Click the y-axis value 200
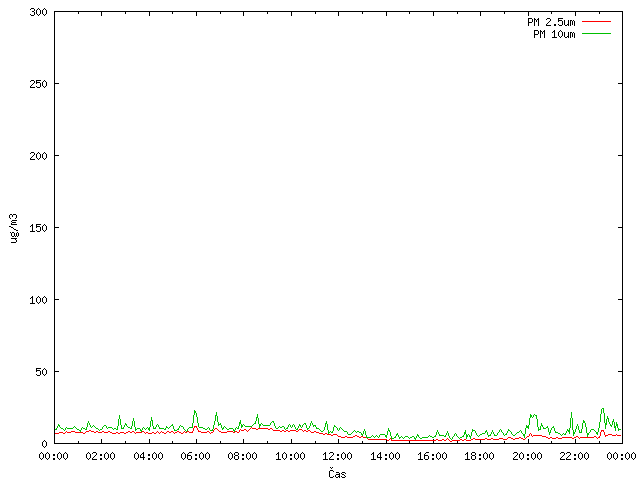Viewport: 640px width, 480px height. [x=38, y=156]
